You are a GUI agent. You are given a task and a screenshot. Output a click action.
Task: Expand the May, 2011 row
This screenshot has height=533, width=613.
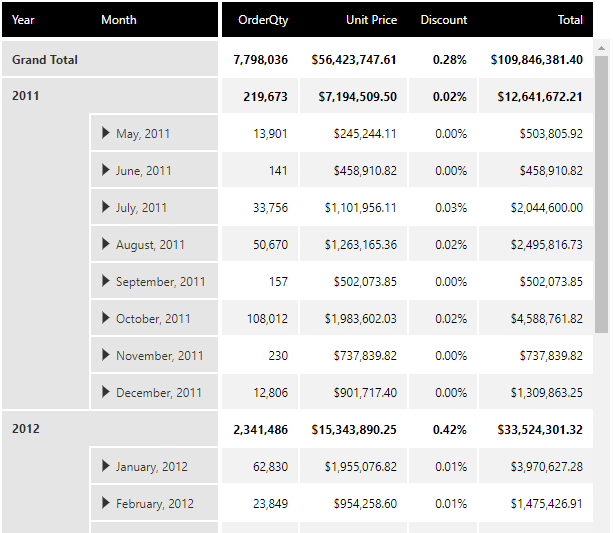coord(106,133)
